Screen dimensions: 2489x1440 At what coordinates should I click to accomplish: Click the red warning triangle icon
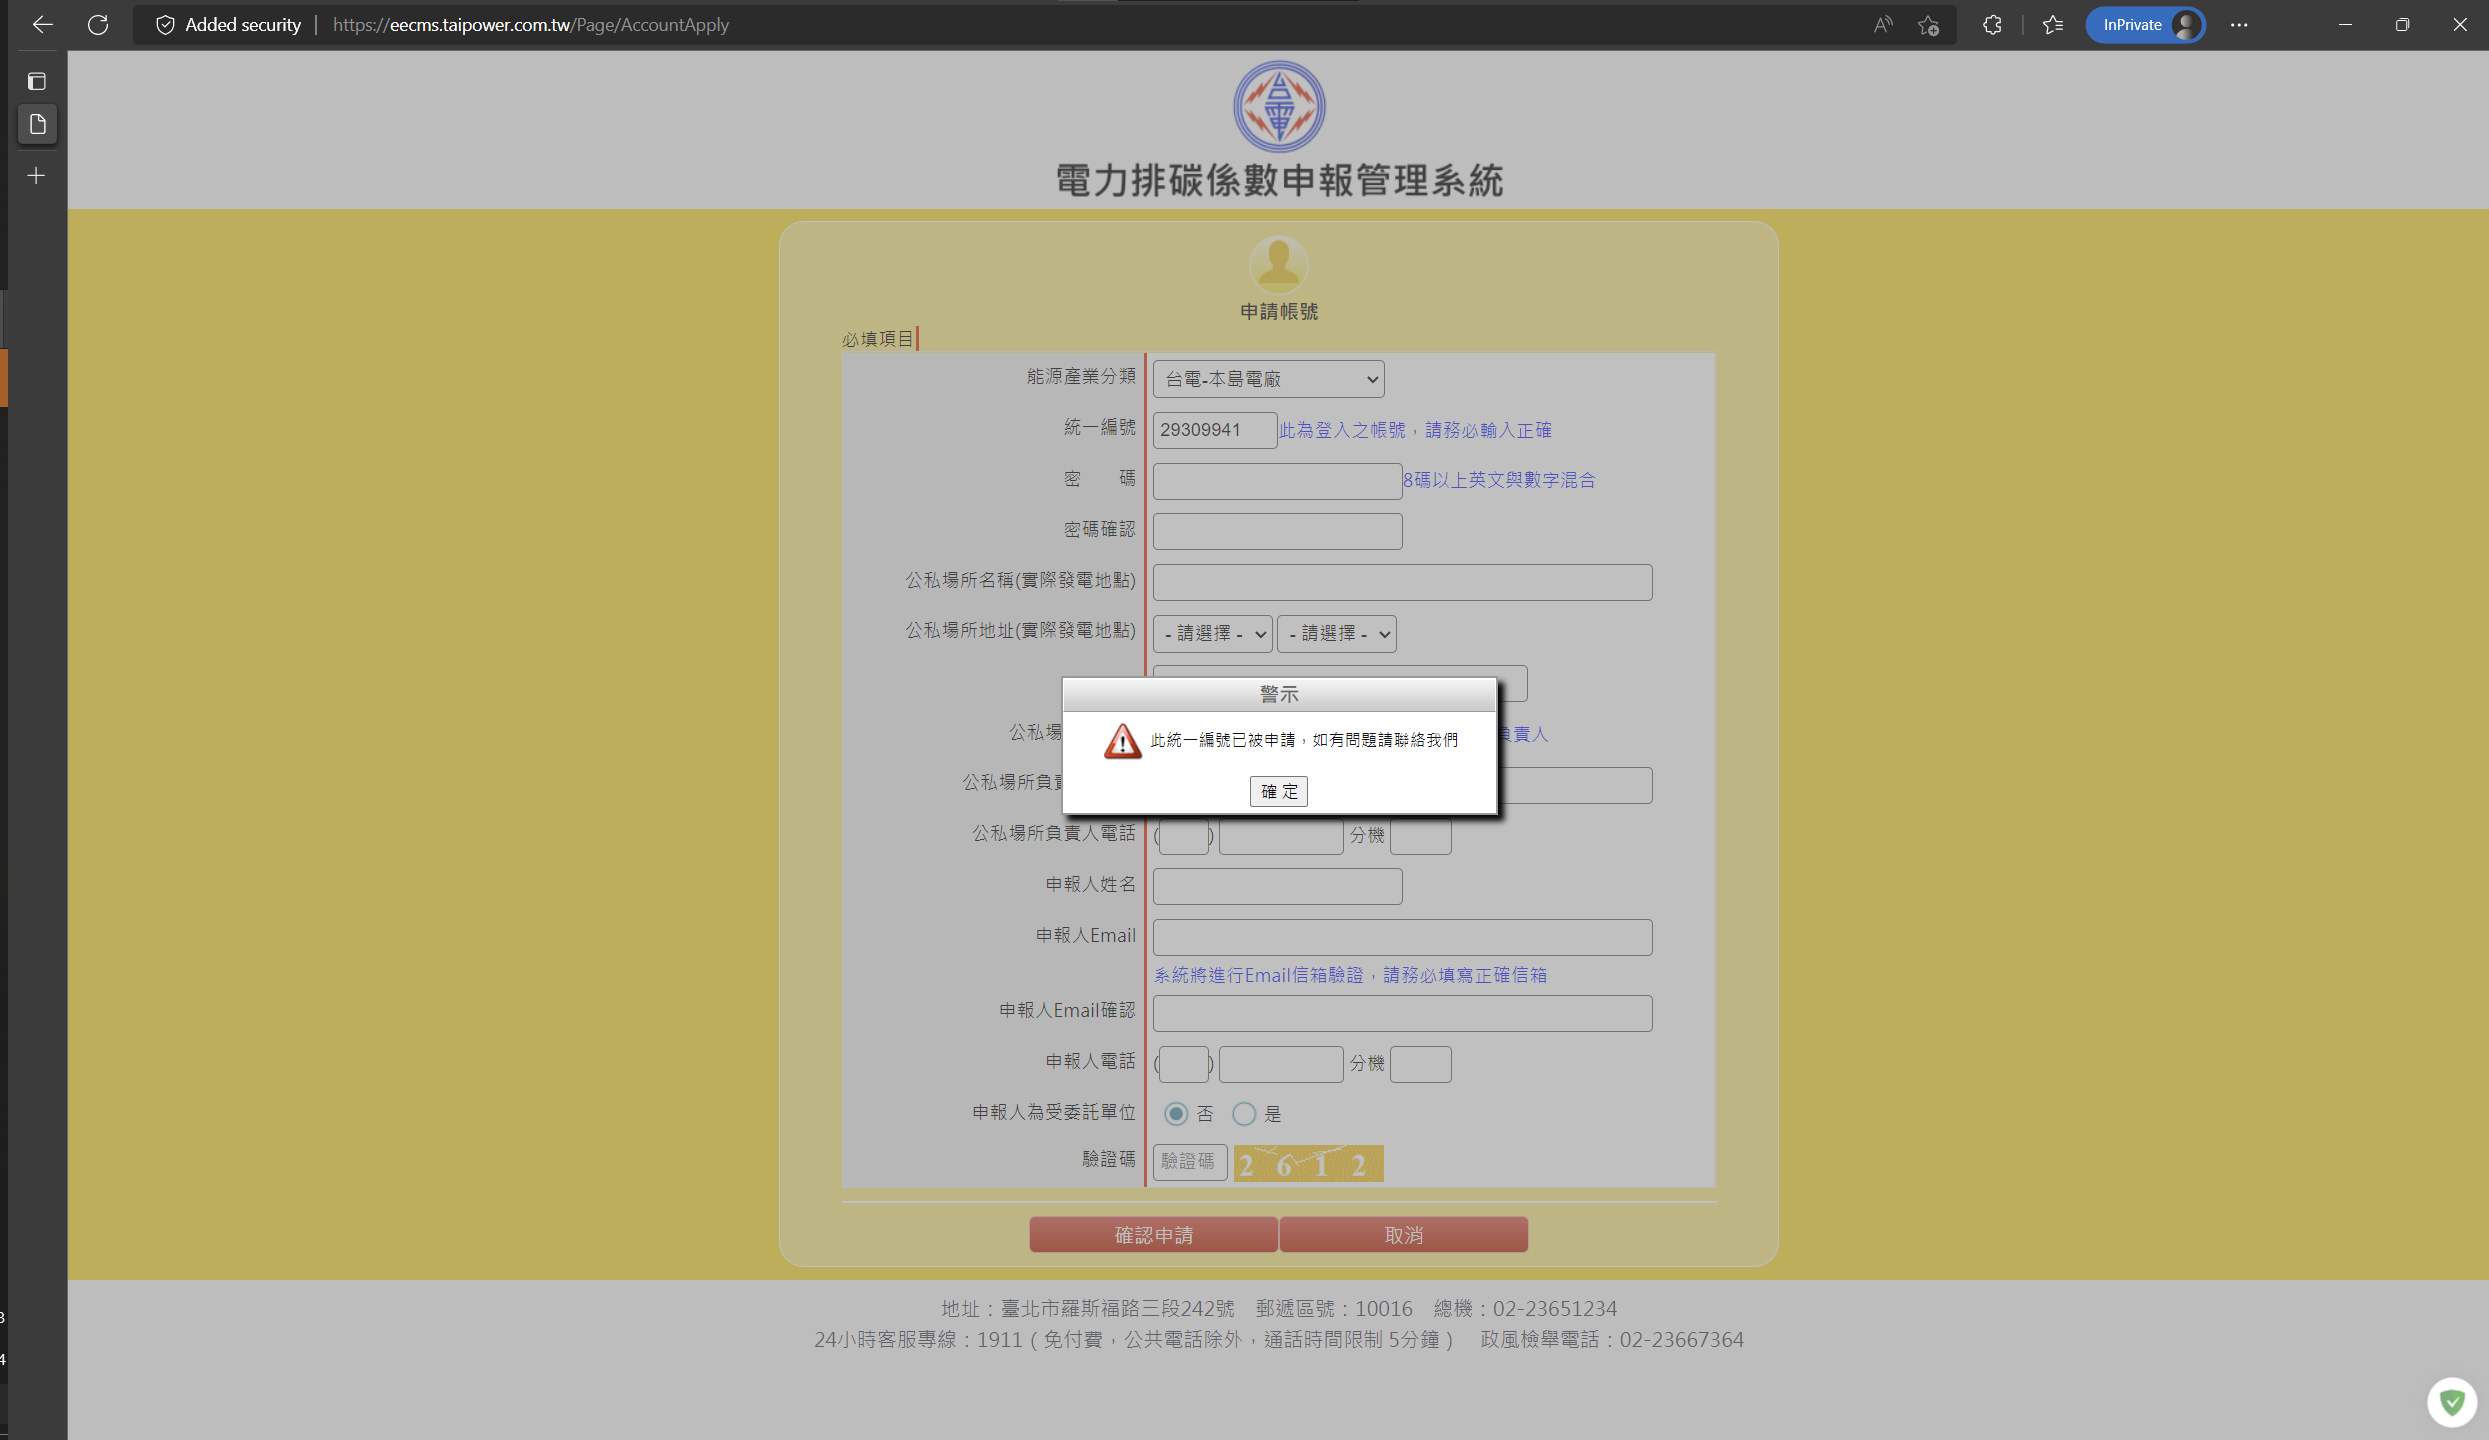[x=1122, y=741]
